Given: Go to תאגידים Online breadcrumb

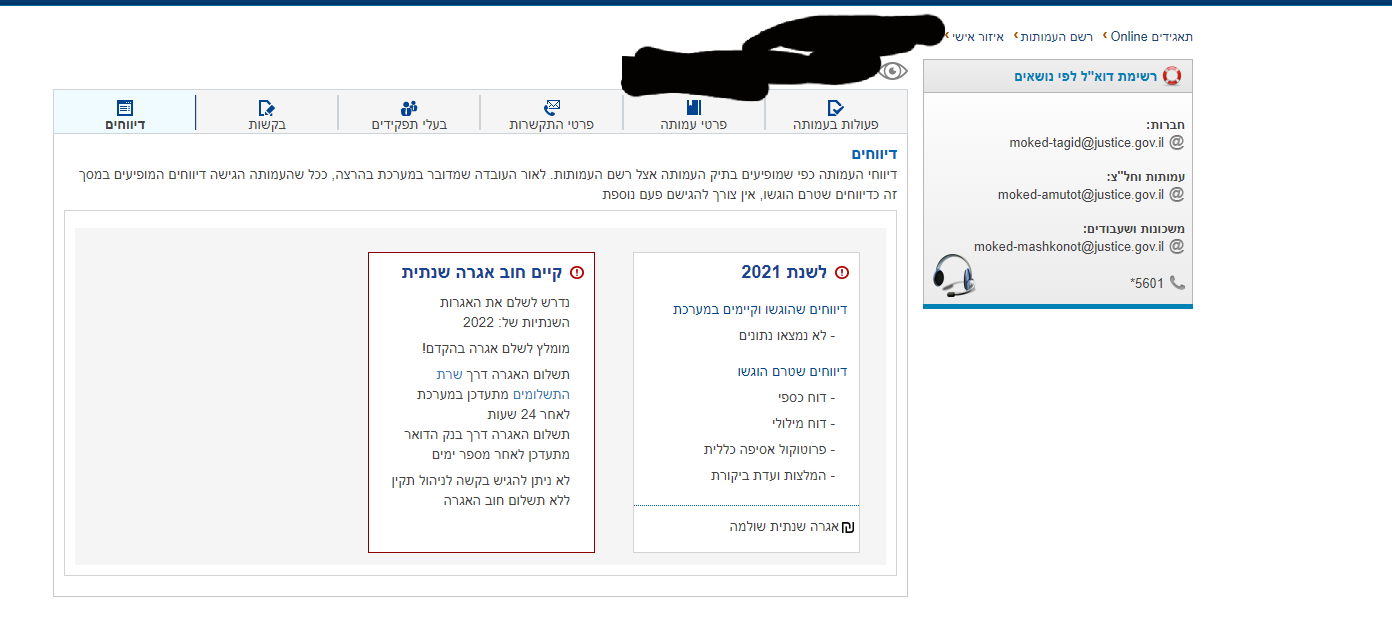Looking at the screenshot, I should (x=1152, y=37).
